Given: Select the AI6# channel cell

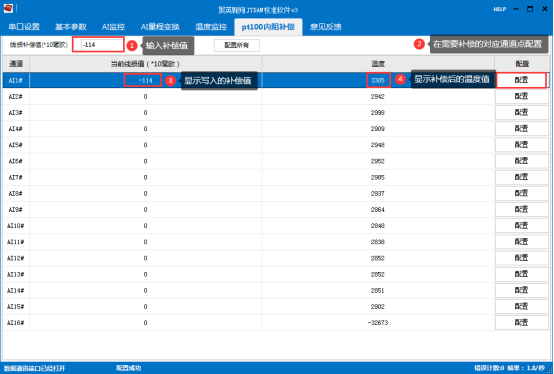Looking at the screenshot, I should coord(16,161).
